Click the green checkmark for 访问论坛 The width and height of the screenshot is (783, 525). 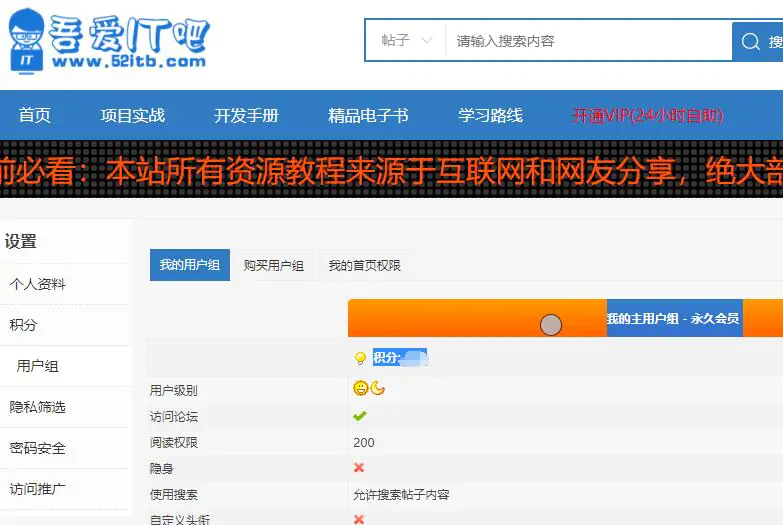[360, 416]
